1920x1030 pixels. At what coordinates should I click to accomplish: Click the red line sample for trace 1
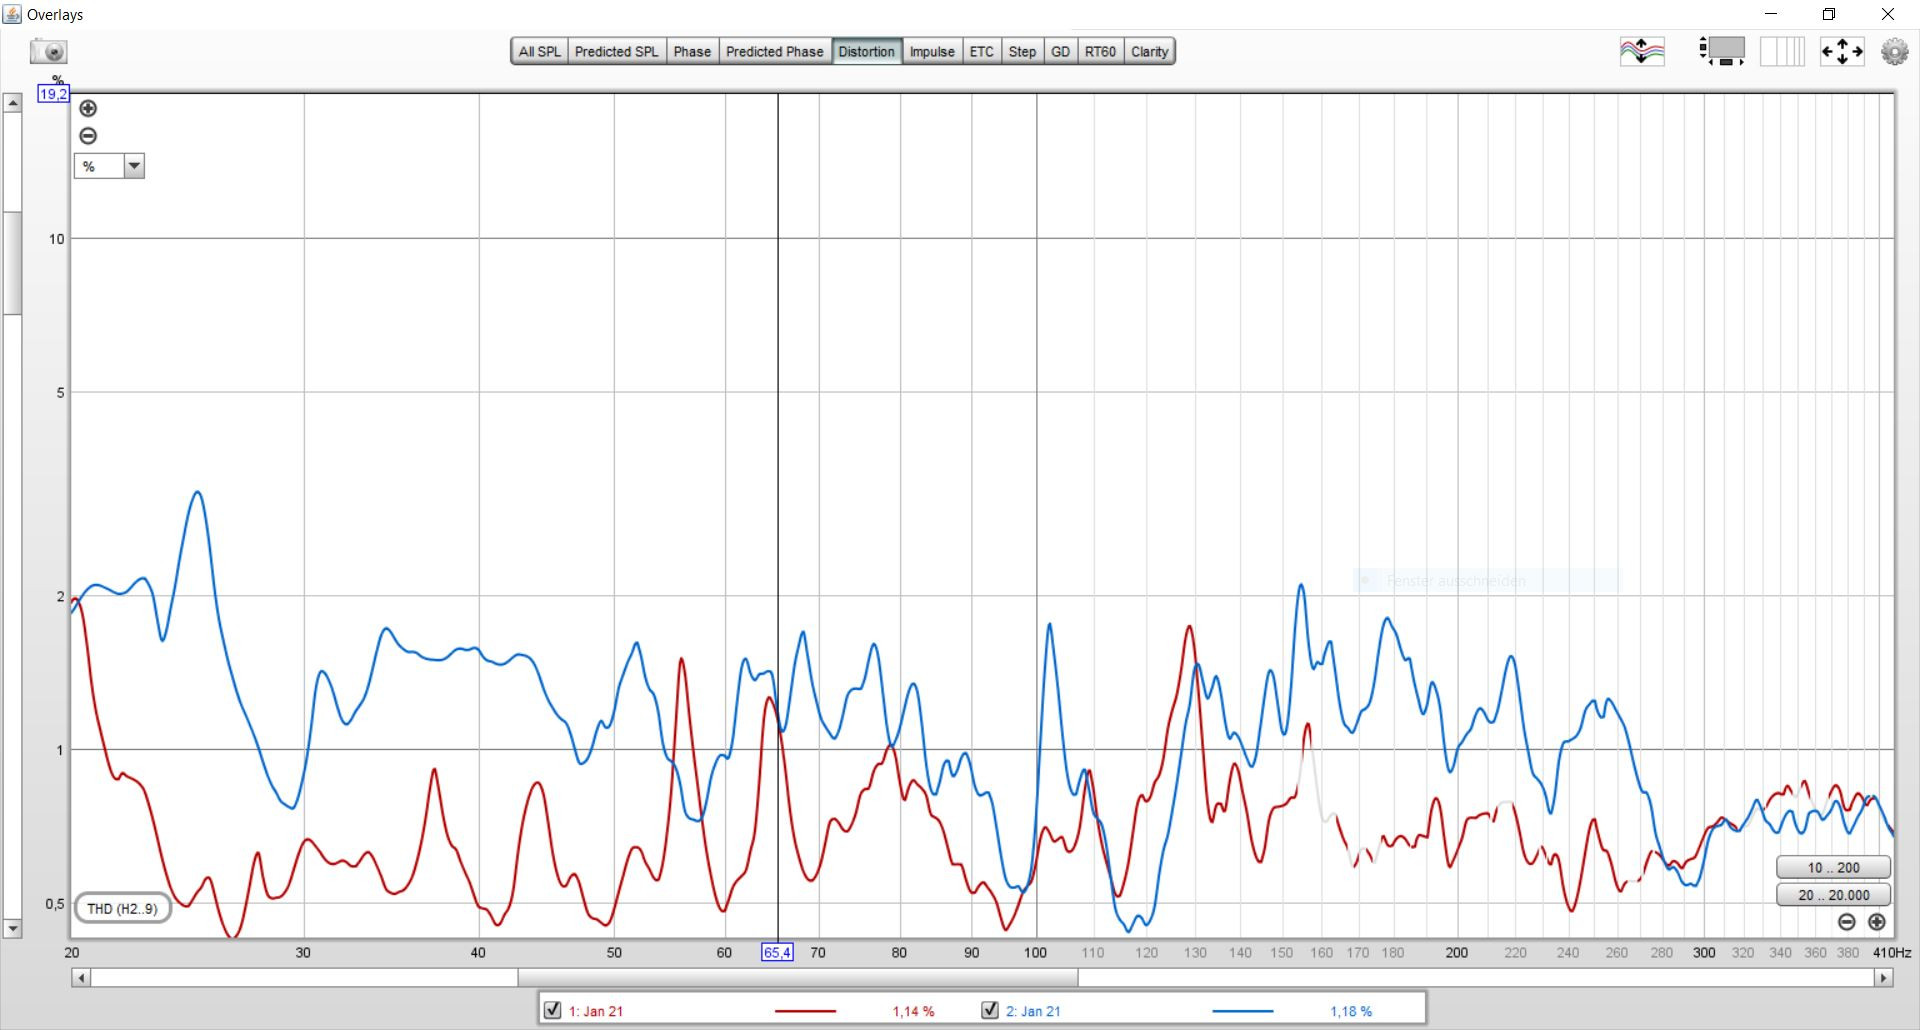click(805, 1011)
